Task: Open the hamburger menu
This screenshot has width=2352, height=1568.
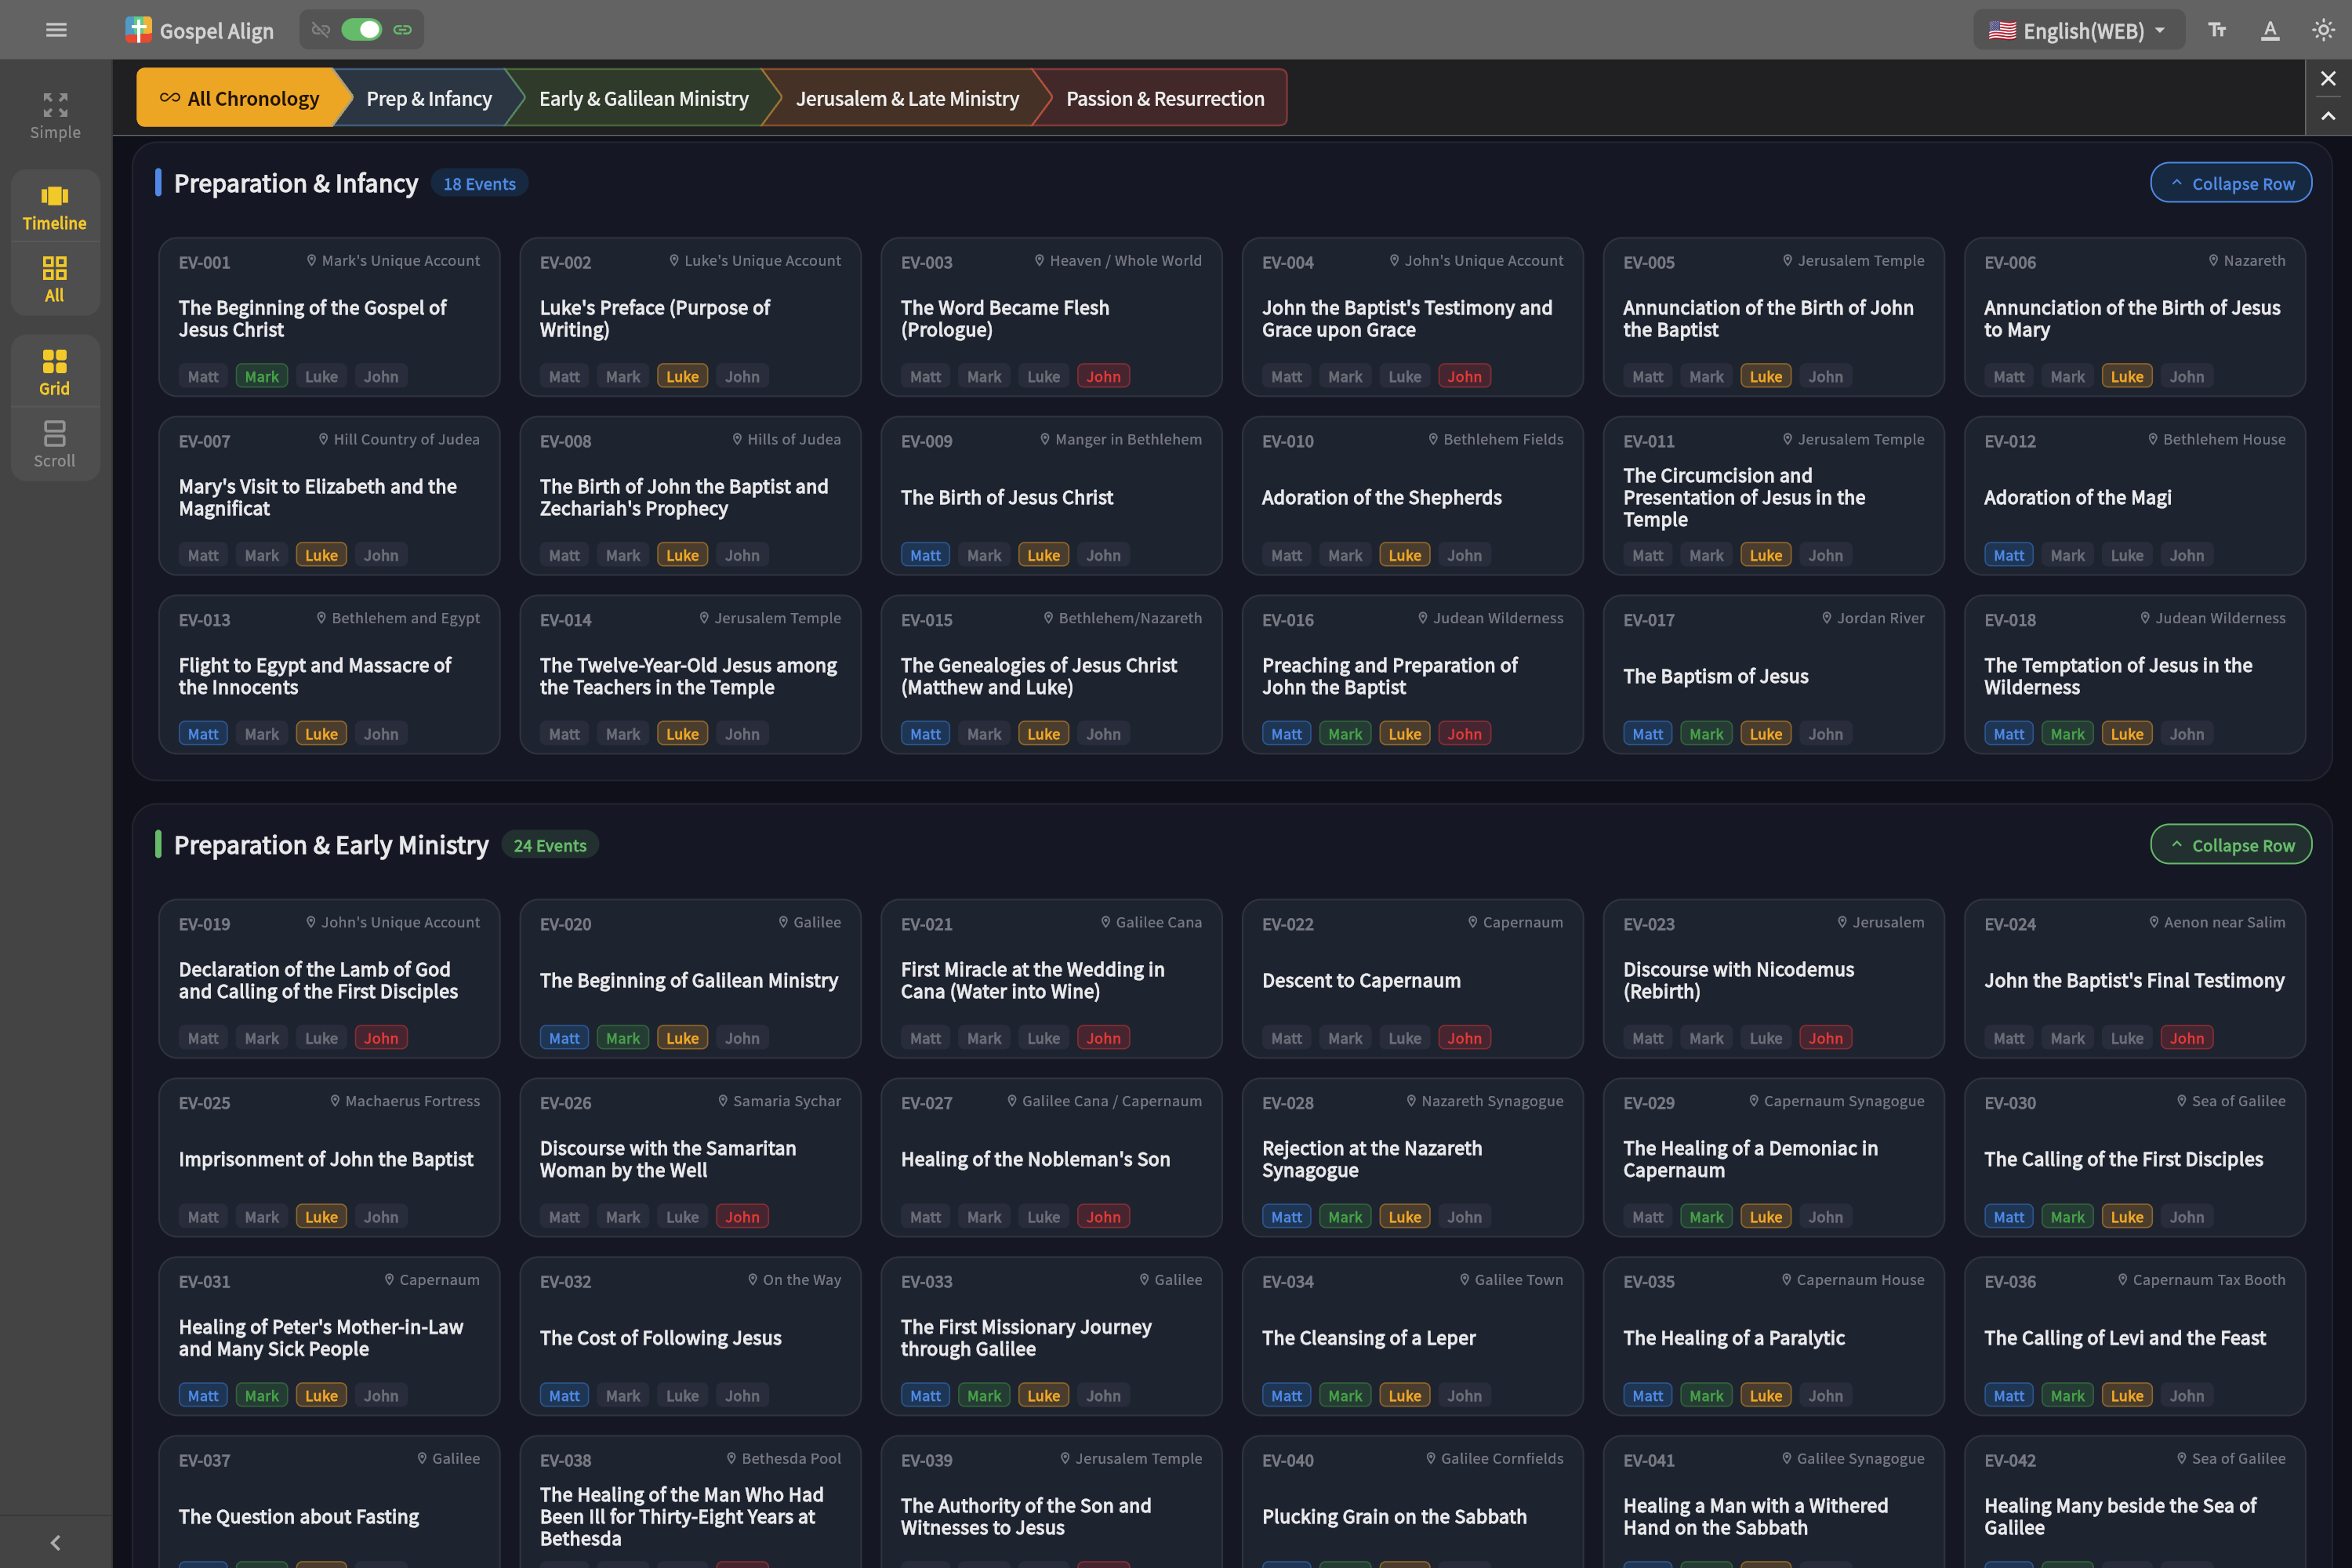Action: coord(56,30)
